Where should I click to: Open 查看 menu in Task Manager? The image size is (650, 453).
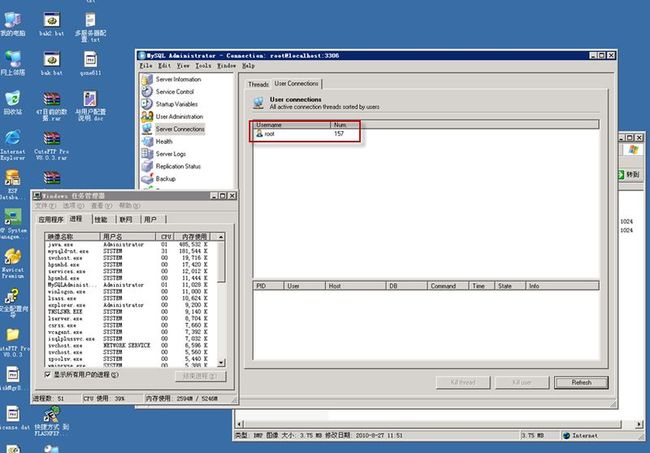(x=101, y=206)
